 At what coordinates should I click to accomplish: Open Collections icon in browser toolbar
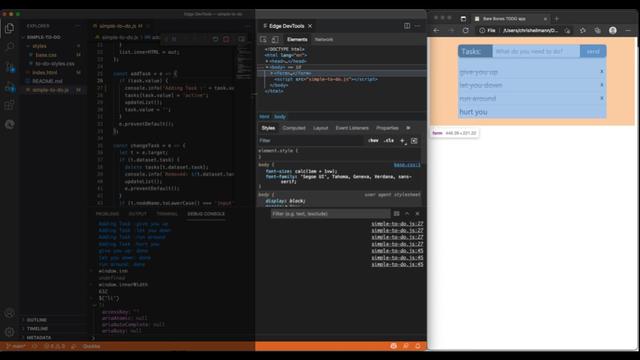pyautogui.click(x=598, y=30)
